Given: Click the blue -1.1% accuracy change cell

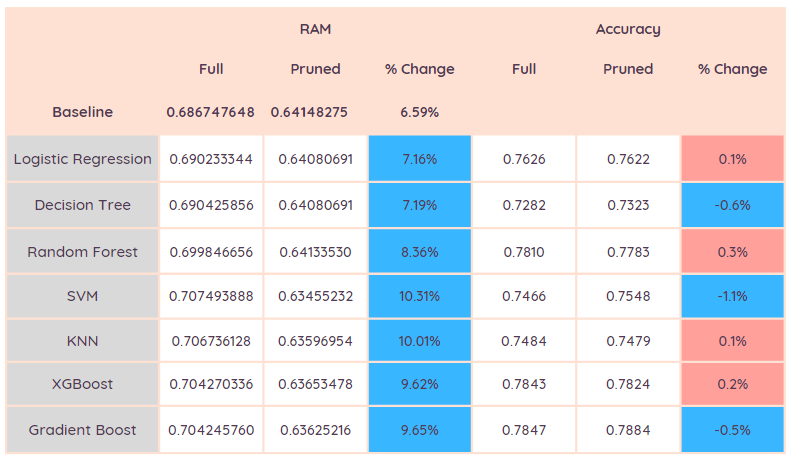Looking at the screenshot, I should pos(732,297).
